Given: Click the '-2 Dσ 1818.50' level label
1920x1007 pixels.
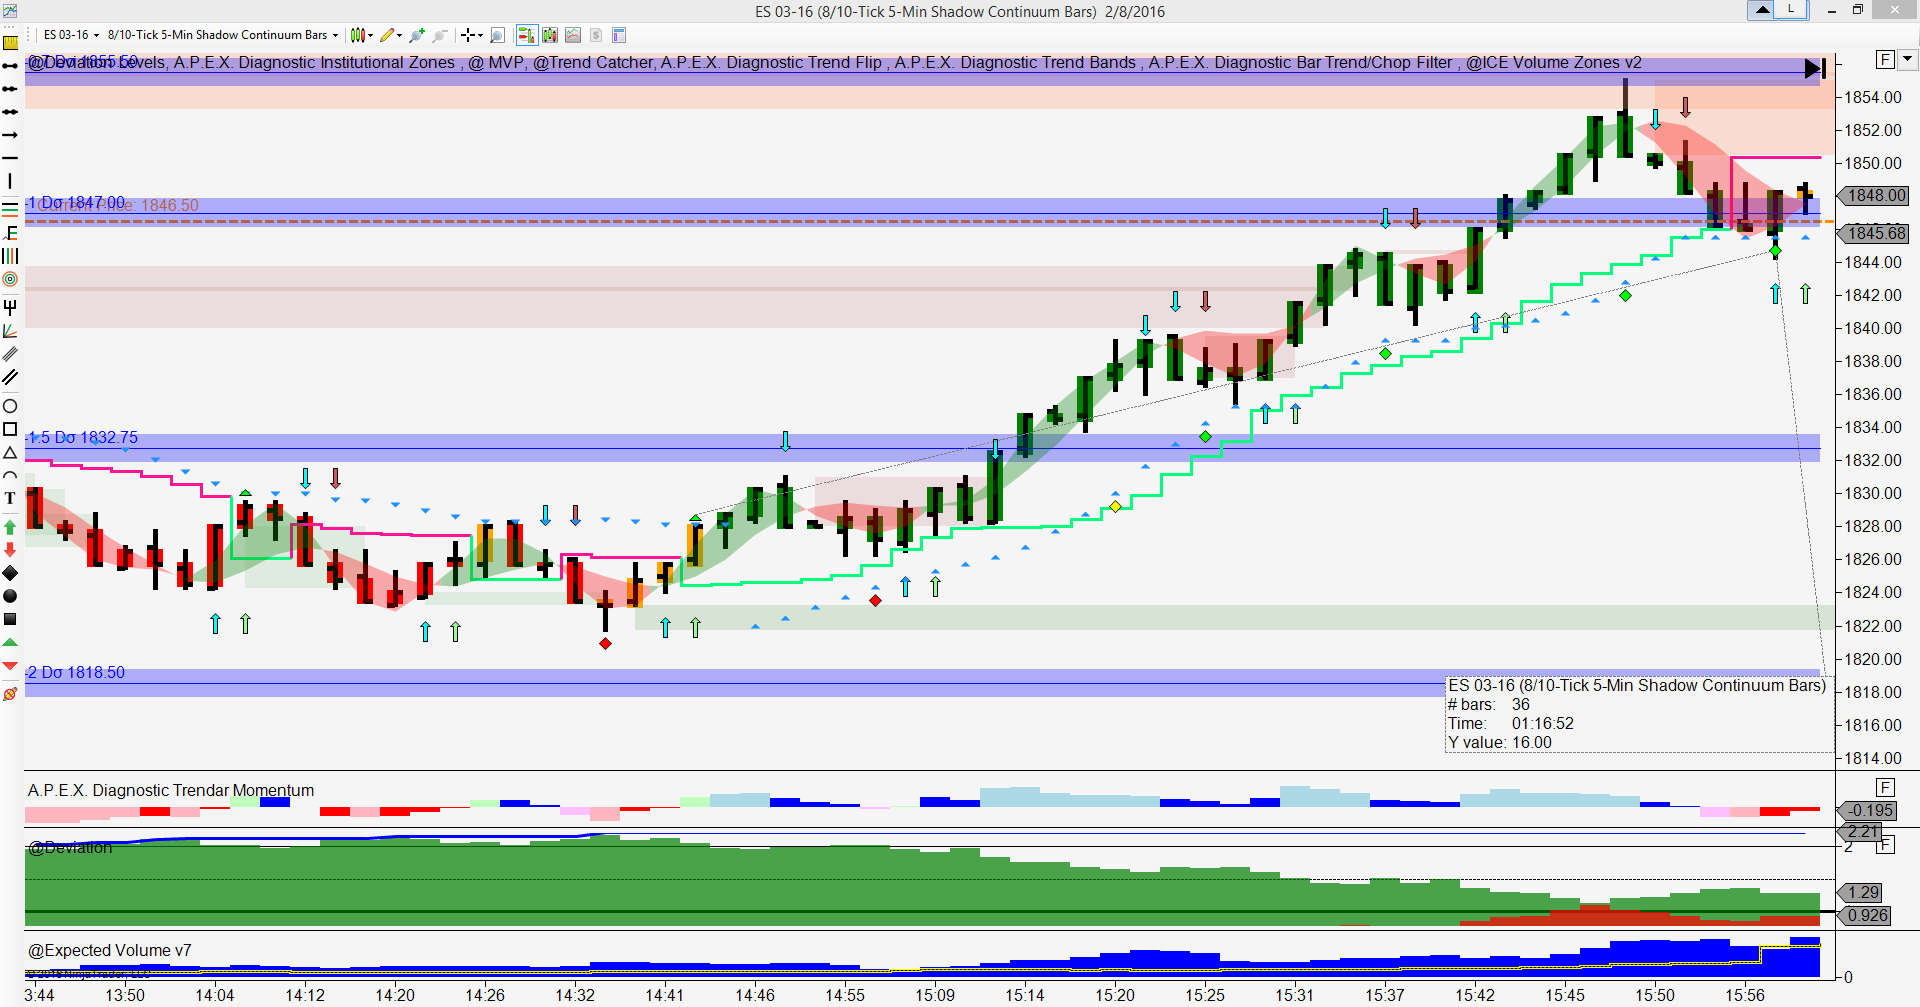Looking at the screenshot, I should click(x=76, y=672).
